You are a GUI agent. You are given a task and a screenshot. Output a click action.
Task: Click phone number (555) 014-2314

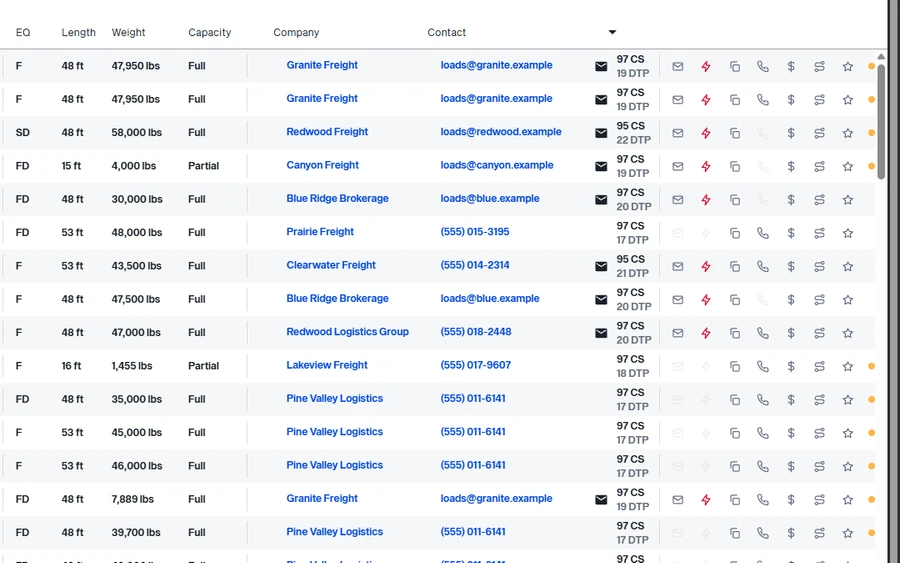(475, 265)
